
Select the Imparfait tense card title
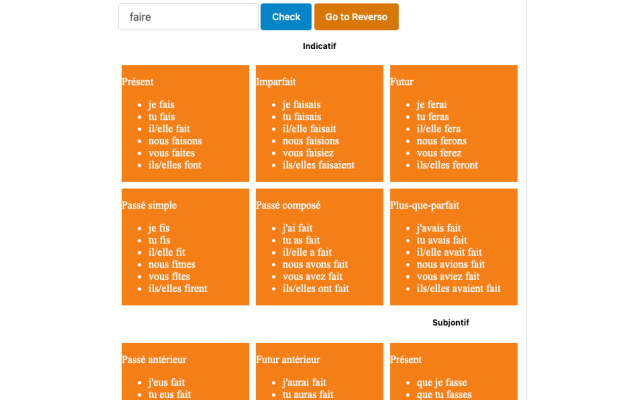pyautogui.click(x=276, y=82)
